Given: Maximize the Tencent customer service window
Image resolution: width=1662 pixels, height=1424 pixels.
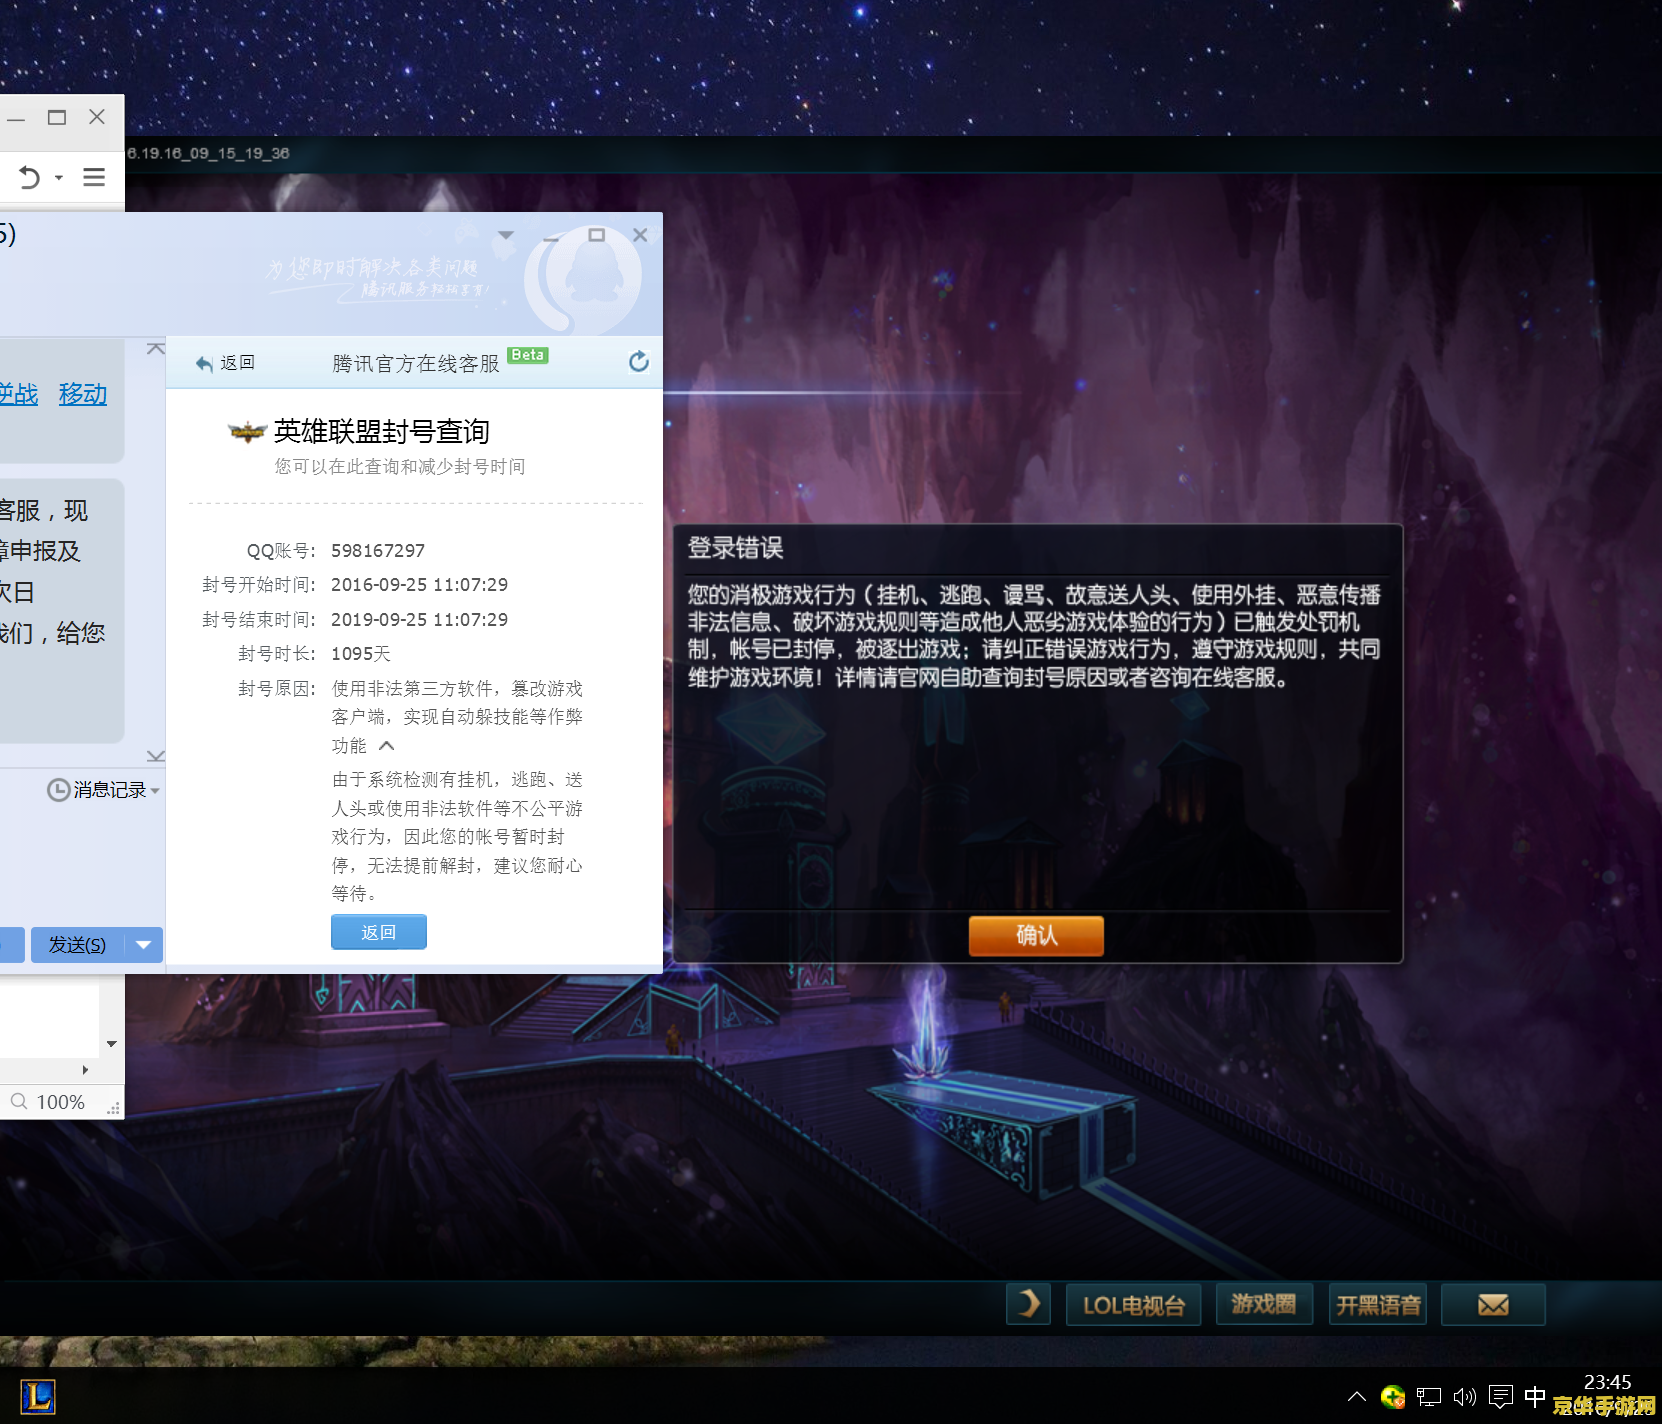Looking at the screenshot, I should tap(597, 235).
